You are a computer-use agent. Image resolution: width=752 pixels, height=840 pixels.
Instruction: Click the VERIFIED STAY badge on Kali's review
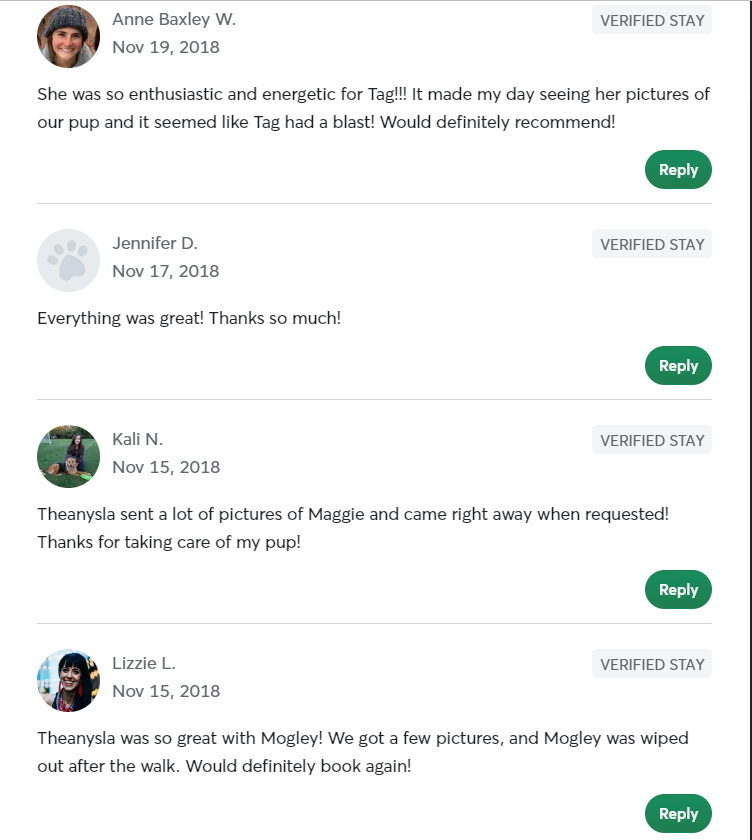651,440
